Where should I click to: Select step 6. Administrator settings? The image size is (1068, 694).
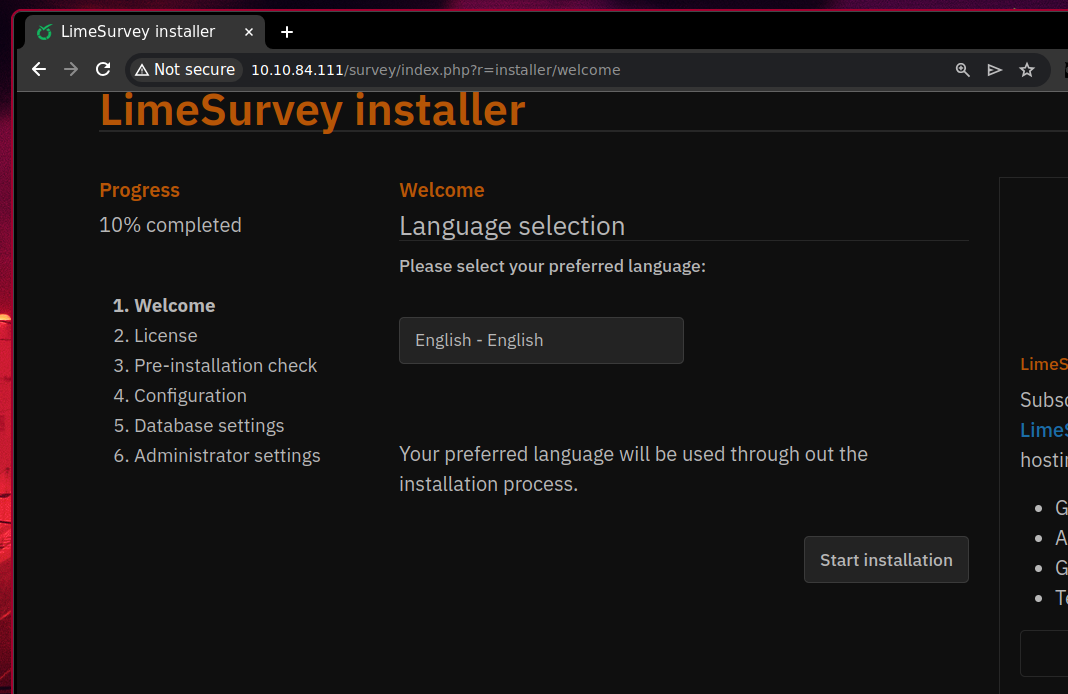[217, 455]
